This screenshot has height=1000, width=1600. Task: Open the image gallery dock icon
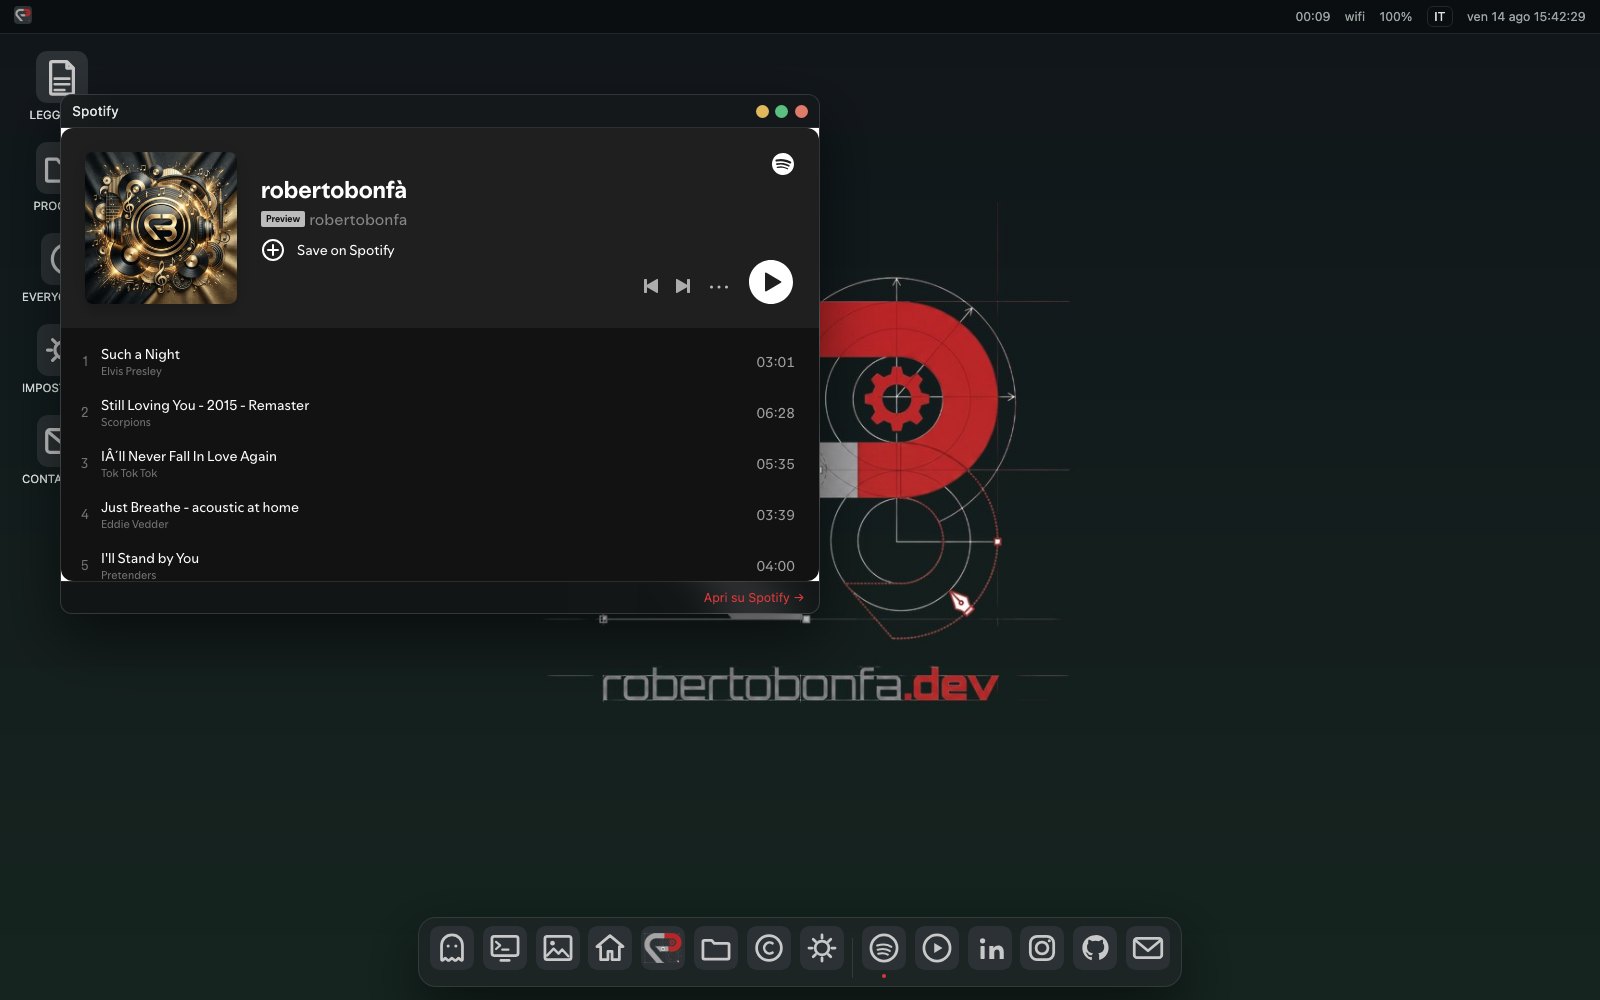click(x=558, y=948)
